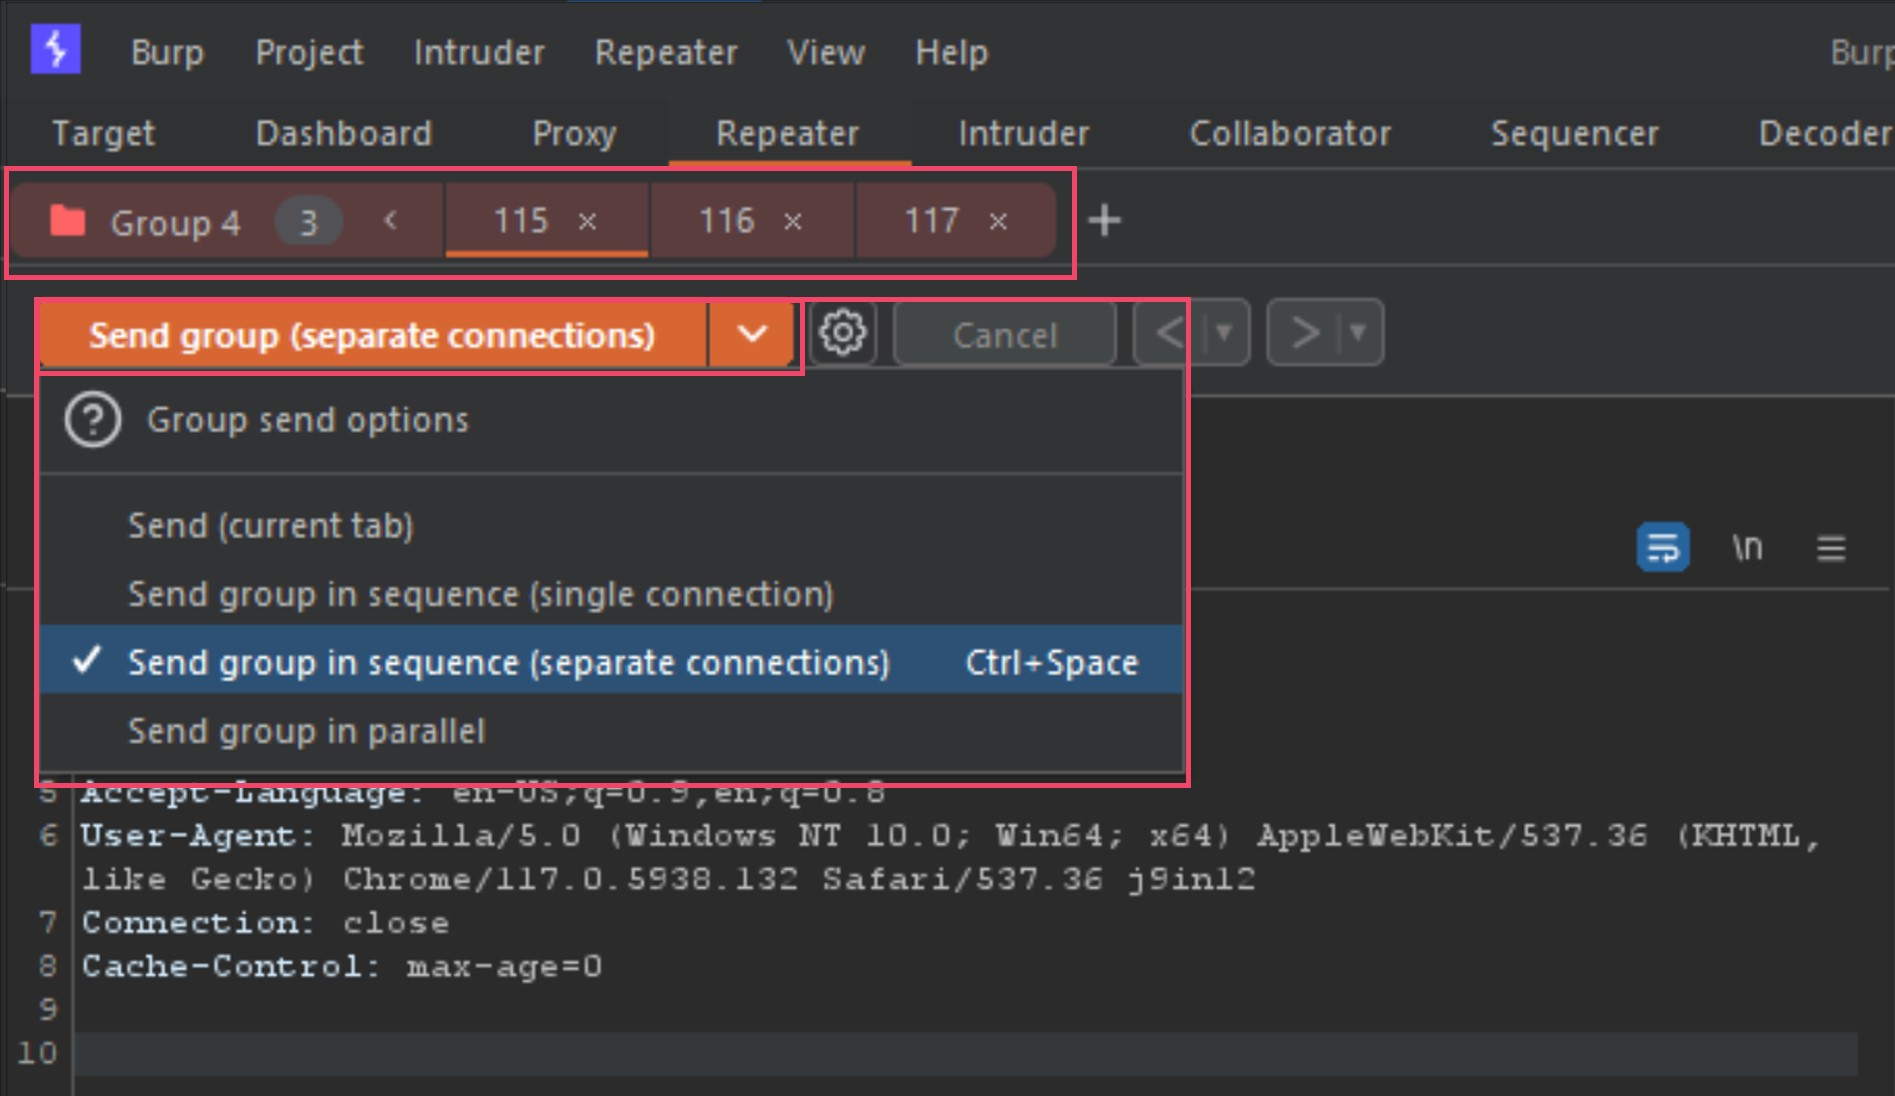This screenshot has height=1096, width=1895.
Task: Place cursor on empty line 10 of request
Action: tap(966, 1053)
